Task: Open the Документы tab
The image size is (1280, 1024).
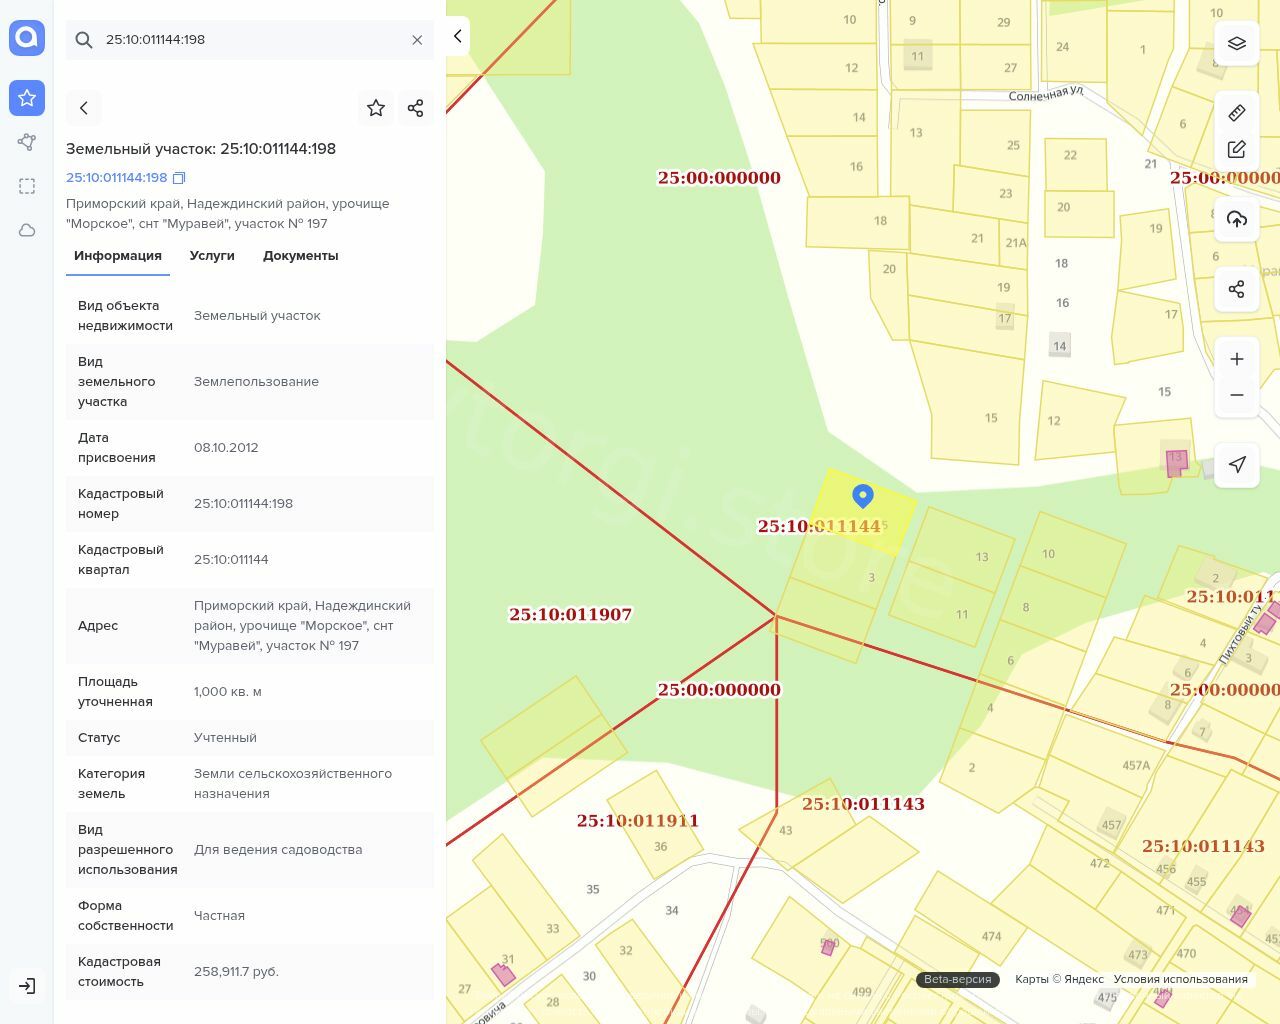Action: point(300,256)
